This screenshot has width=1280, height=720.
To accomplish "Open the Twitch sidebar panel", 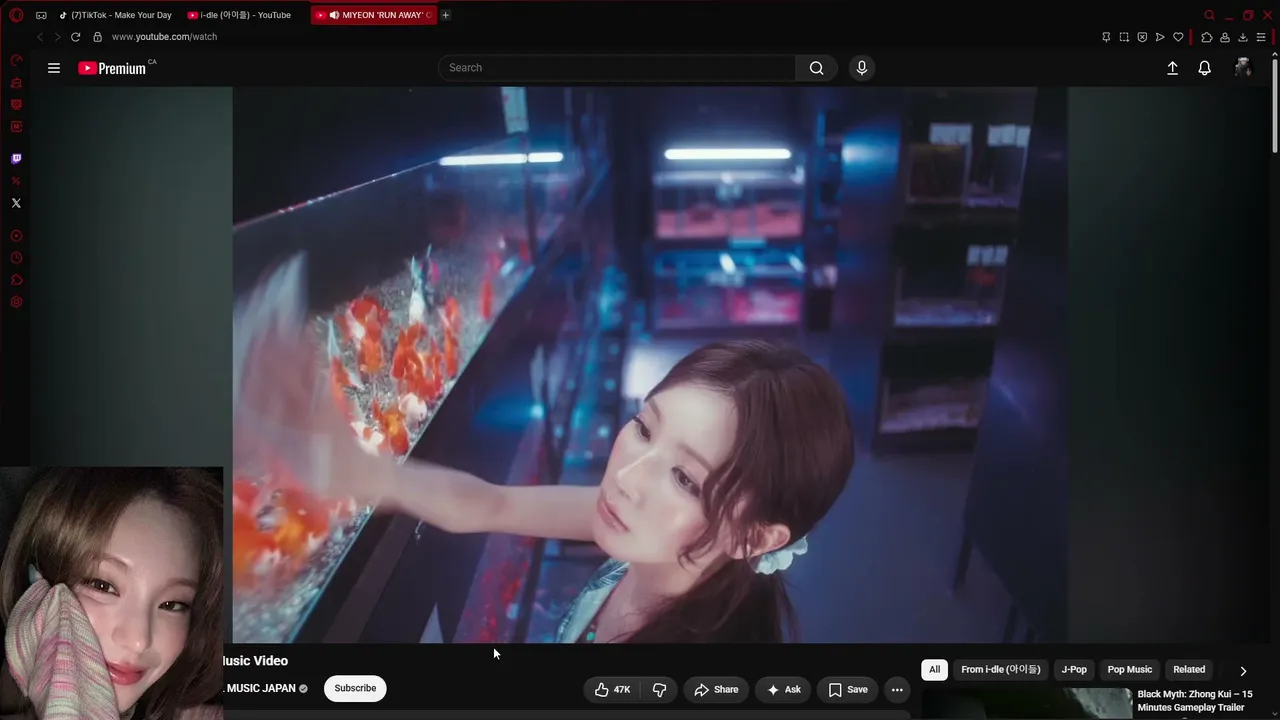I will 16,159.
